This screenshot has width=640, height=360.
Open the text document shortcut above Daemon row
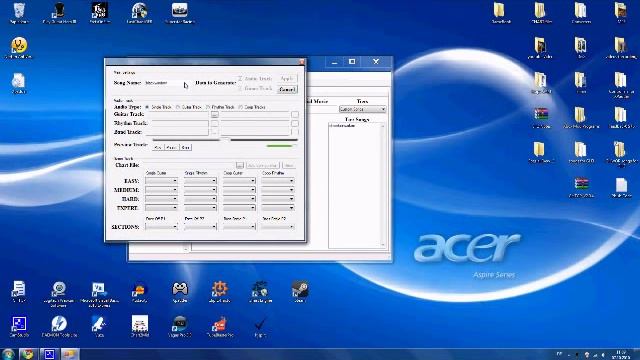18,291
